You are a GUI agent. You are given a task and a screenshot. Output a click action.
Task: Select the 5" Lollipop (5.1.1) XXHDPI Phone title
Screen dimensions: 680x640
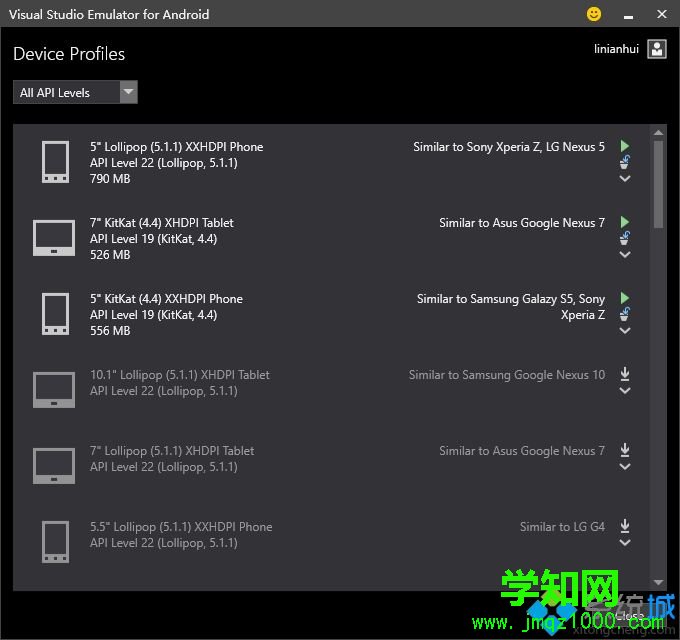coord(177,147)
